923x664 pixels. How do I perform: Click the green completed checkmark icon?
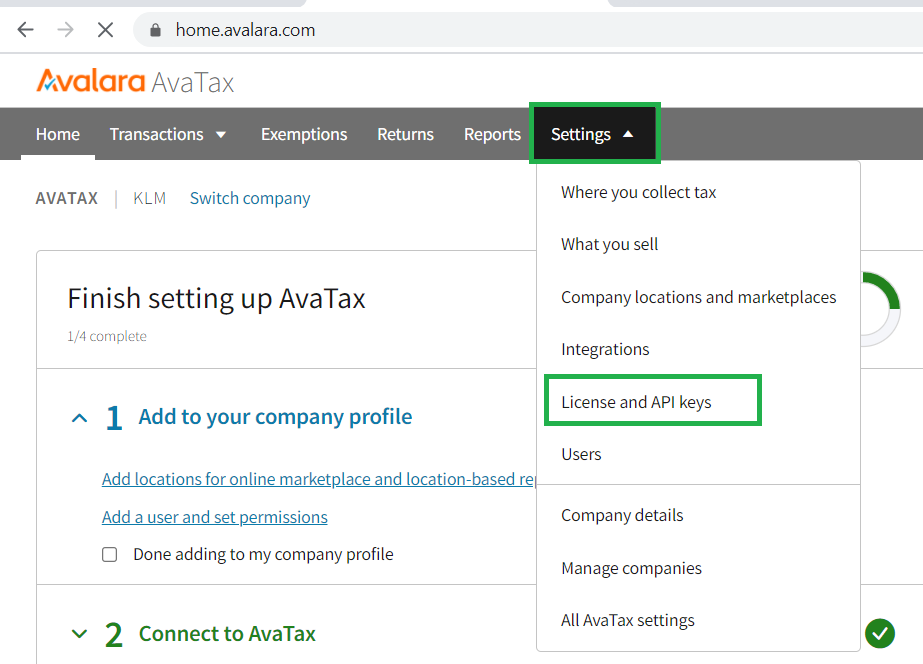(x=880, y=633)
